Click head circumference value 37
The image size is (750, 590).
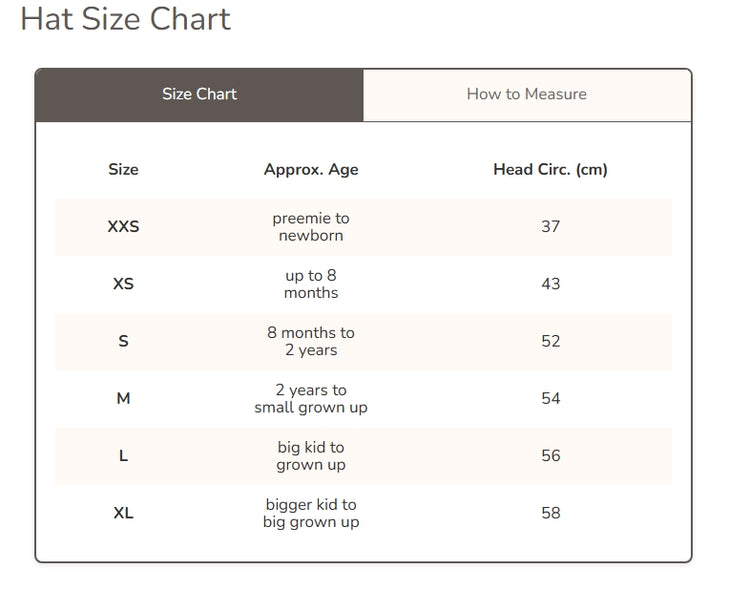point(550,227)
